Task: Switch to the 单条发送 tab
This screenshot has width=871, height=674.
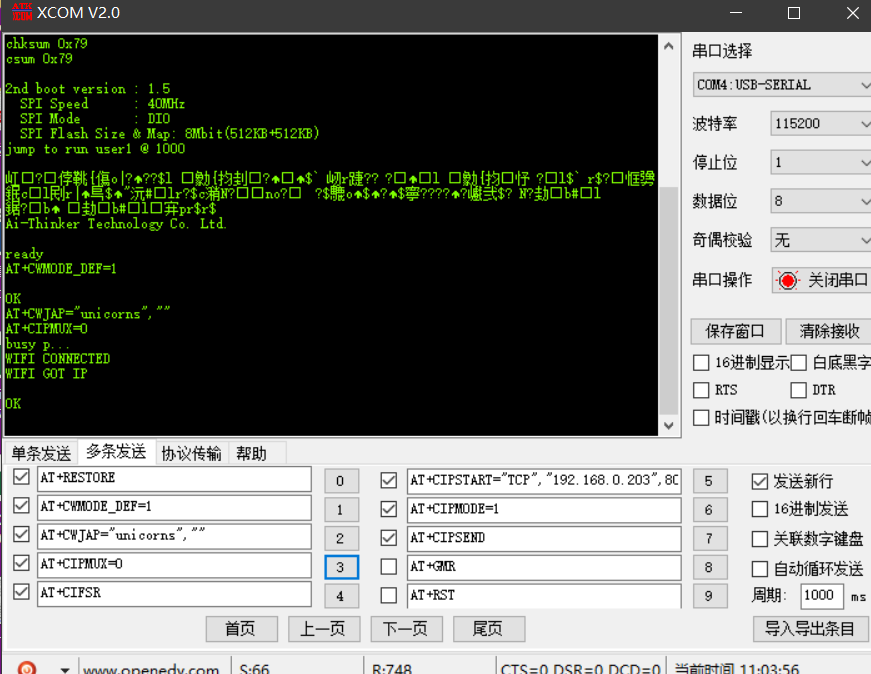Action: [41, 453]
